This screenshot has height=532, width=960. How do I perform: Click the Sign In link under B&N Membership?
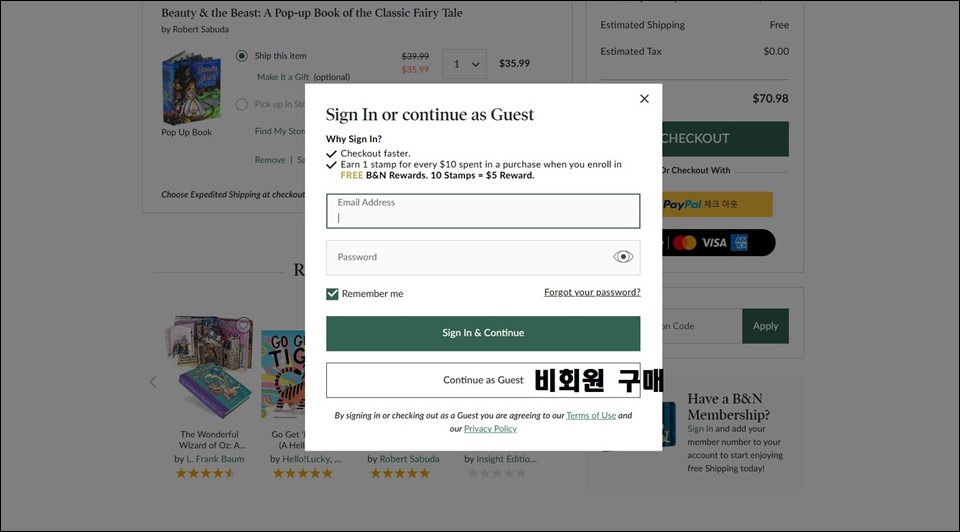tap(700, 429)
